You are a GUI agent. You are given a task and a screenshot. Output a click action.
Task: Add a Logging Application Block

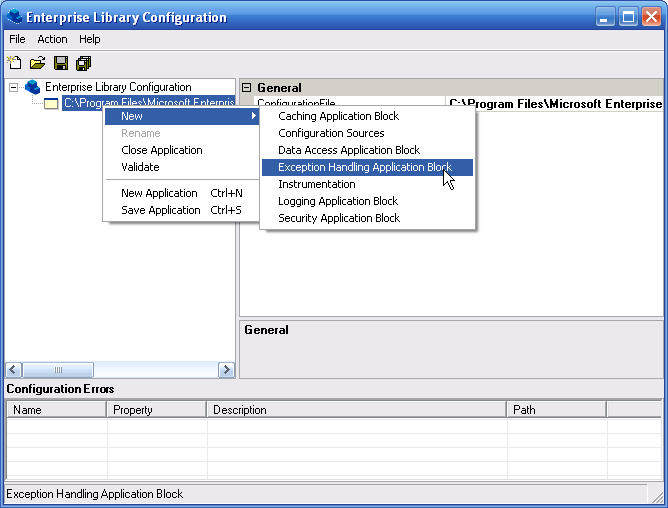tap(338, 201)
